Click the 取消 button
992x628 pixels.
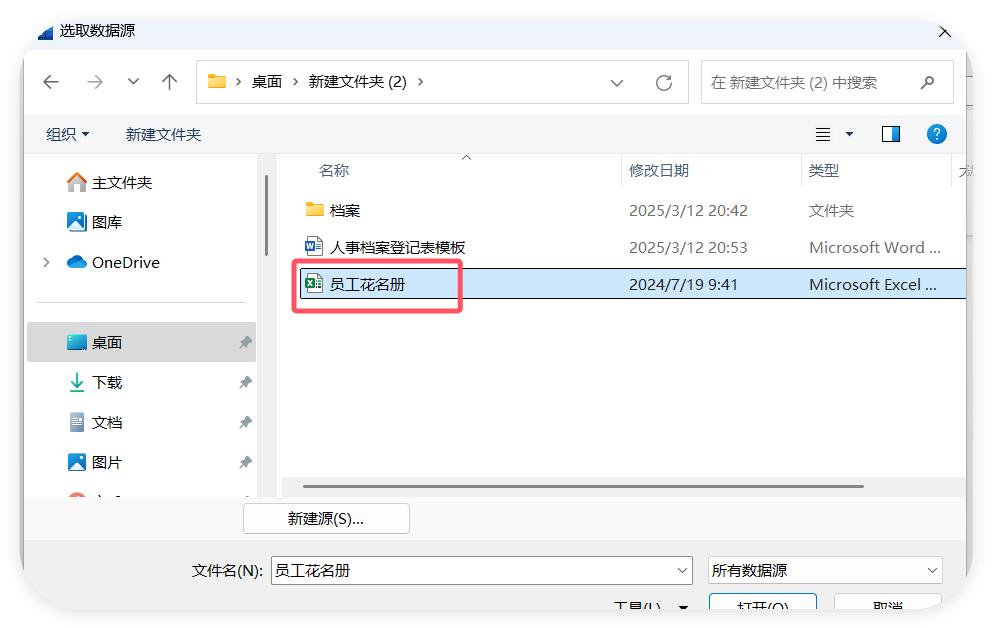tap(888, 603)
